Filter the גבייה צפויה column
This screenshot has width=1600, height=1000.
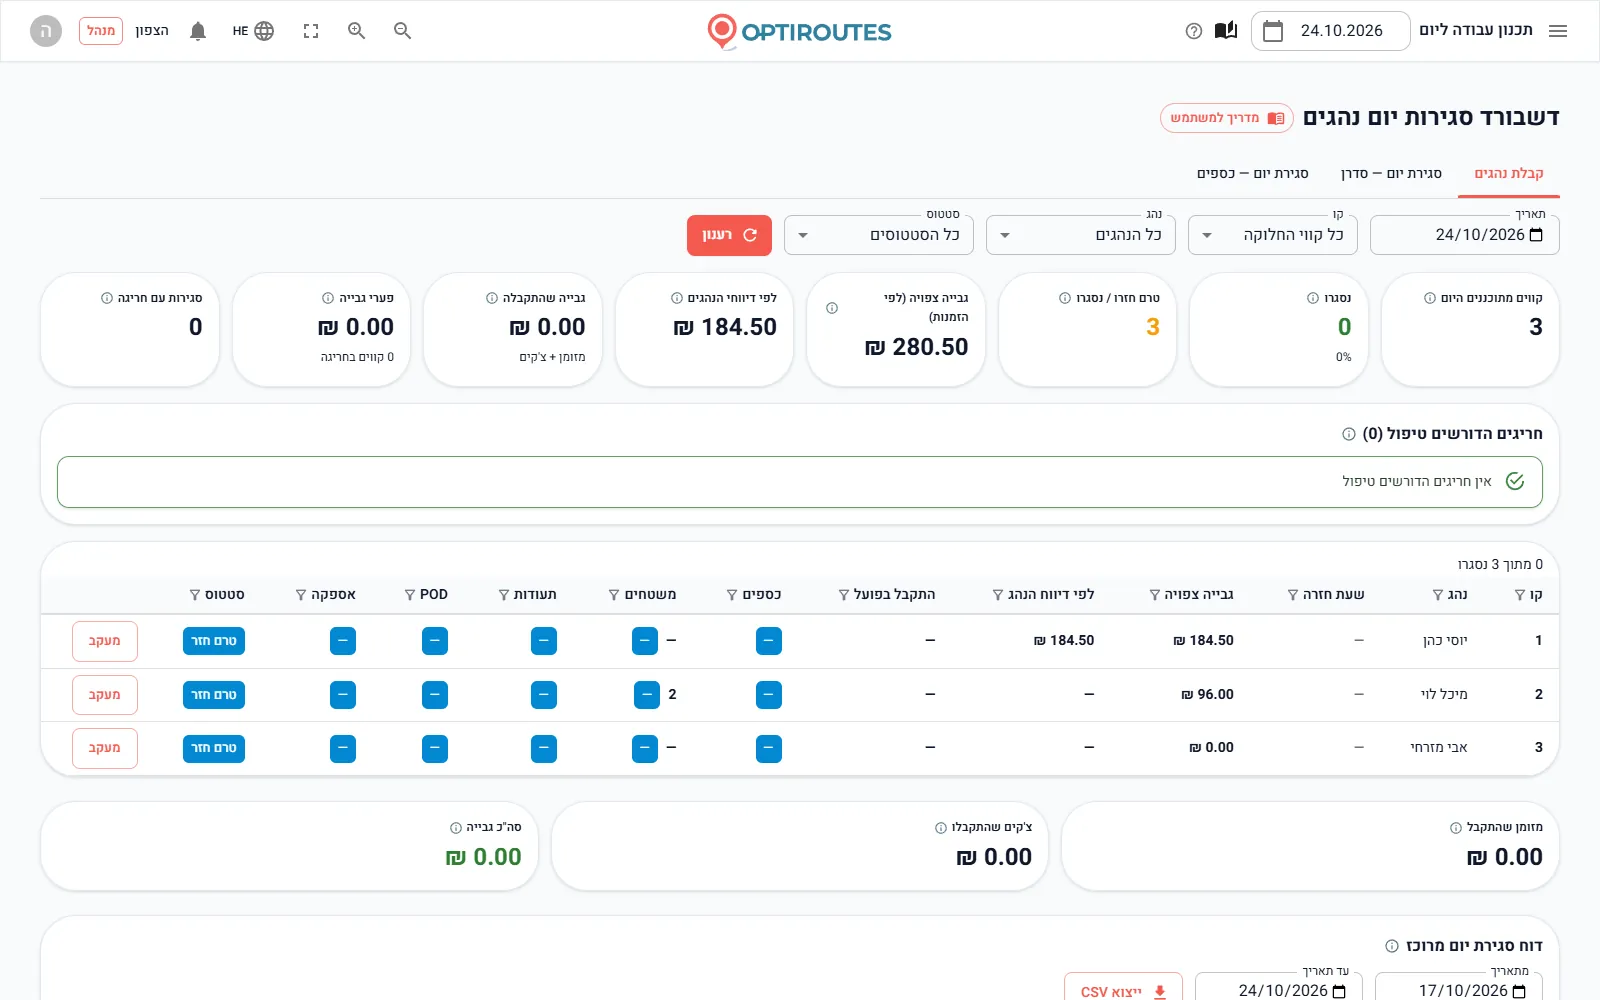pos(1155,595)
